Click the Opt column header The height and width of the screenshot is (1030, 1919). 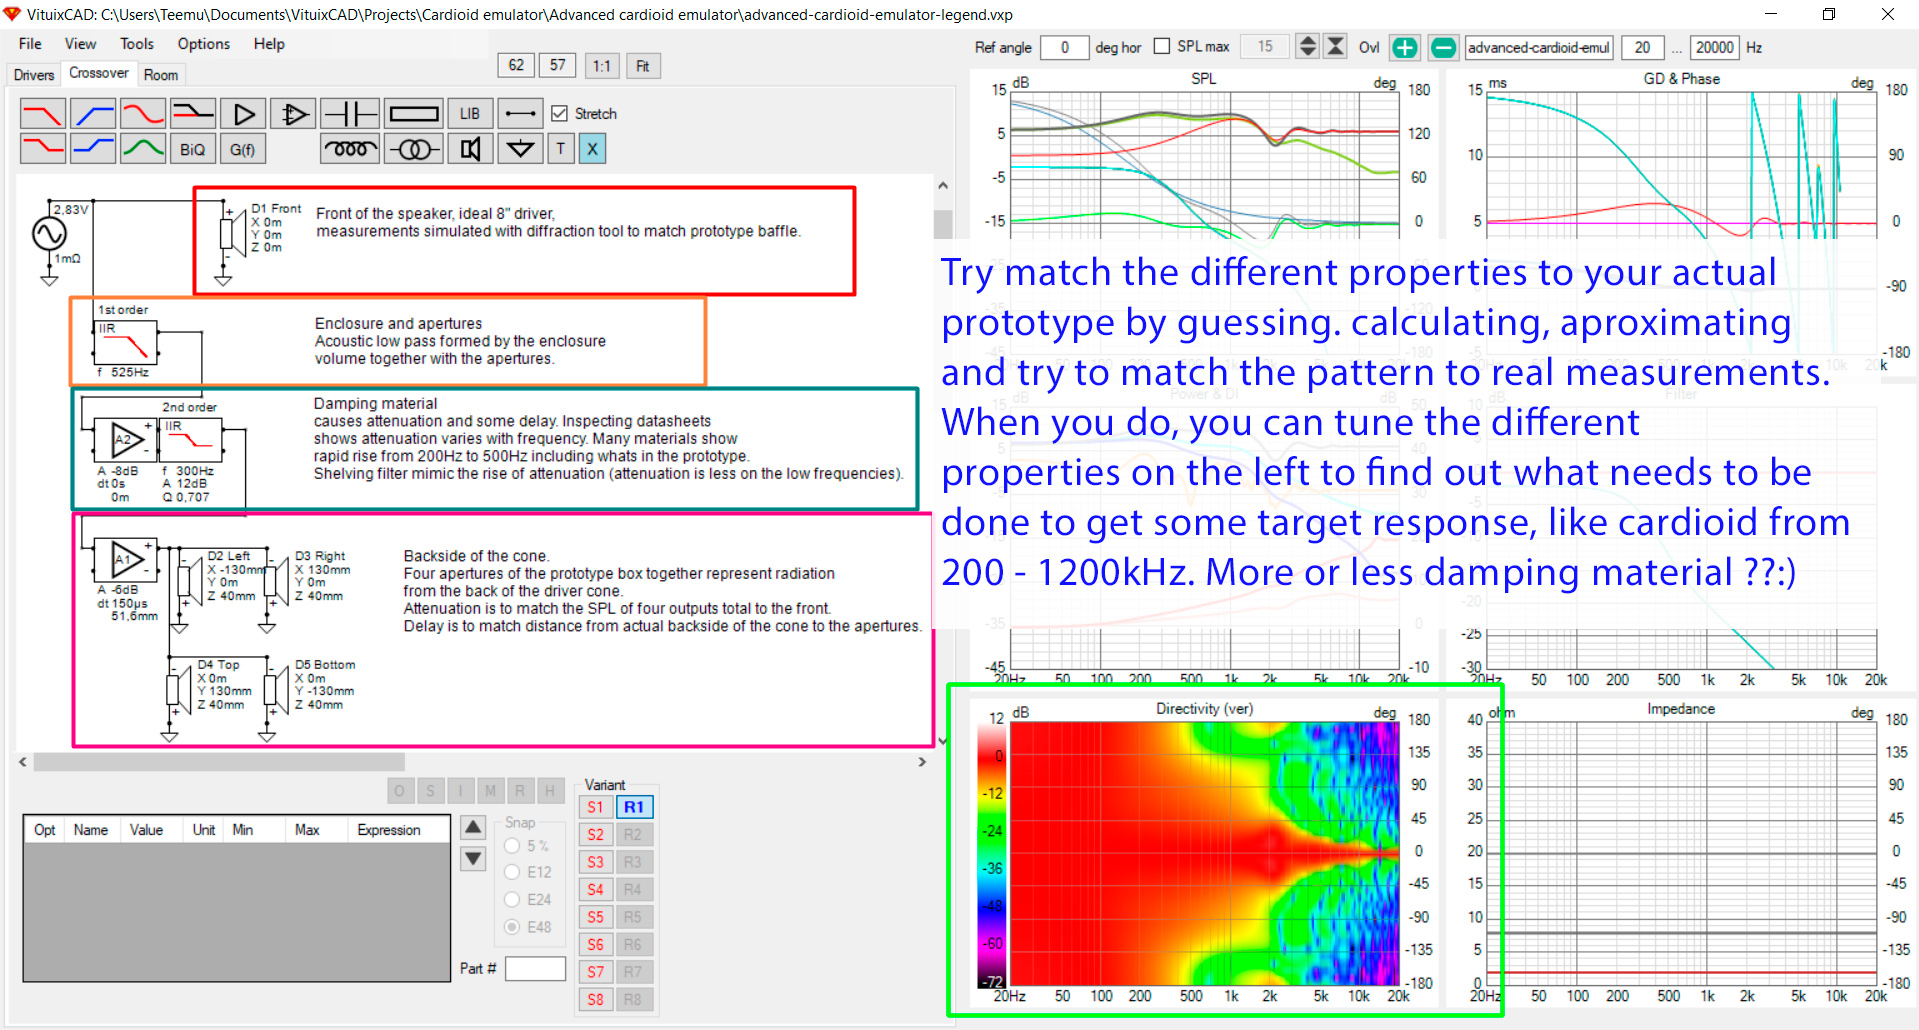click(45, 830)
